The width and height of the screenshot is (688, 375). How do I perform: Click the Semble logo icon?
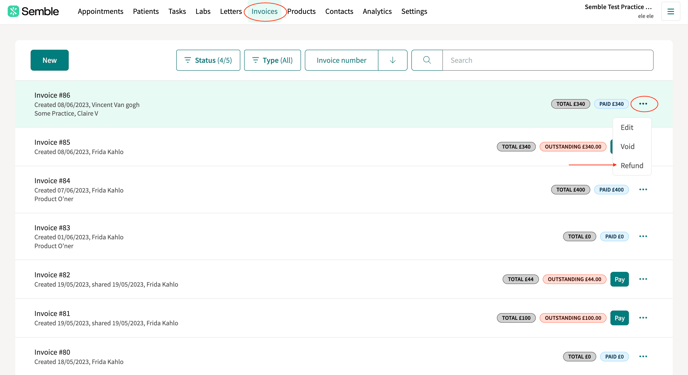(13, 11)
